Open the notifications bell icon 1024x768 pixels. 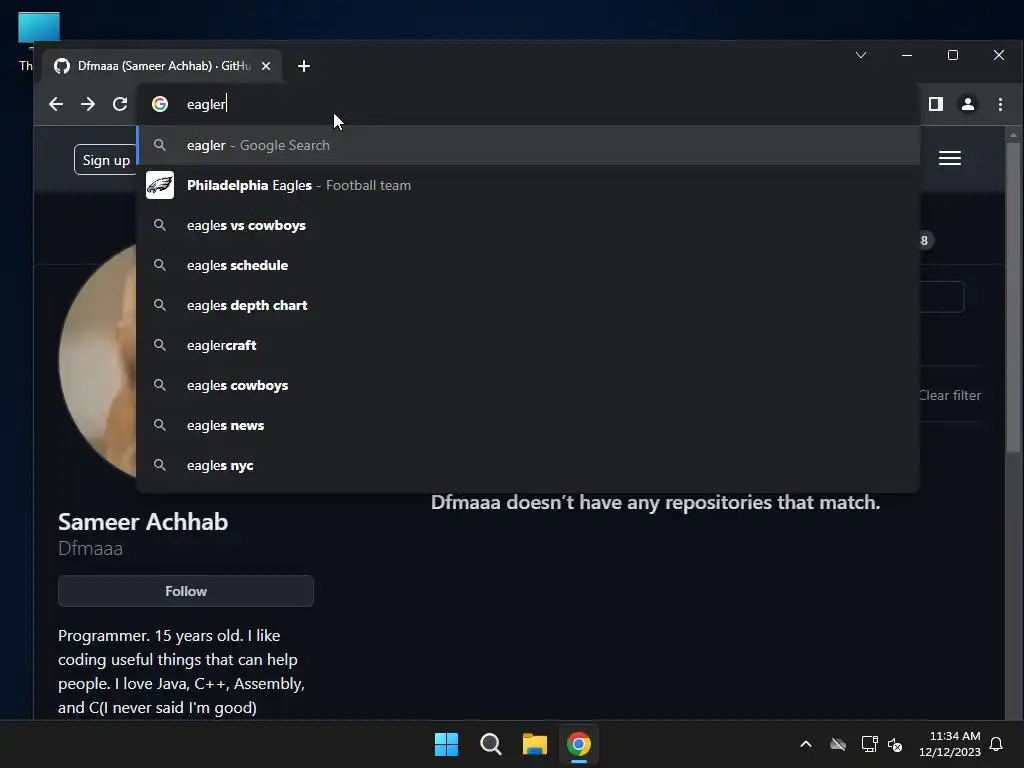(997, 744)
